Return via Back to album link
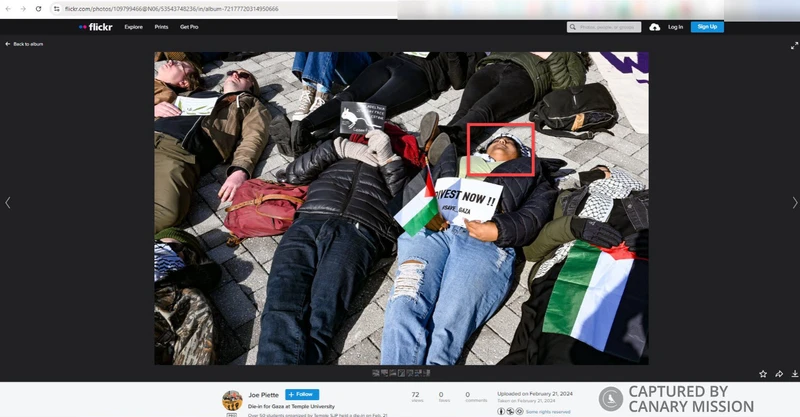 (x=24, y=44)
